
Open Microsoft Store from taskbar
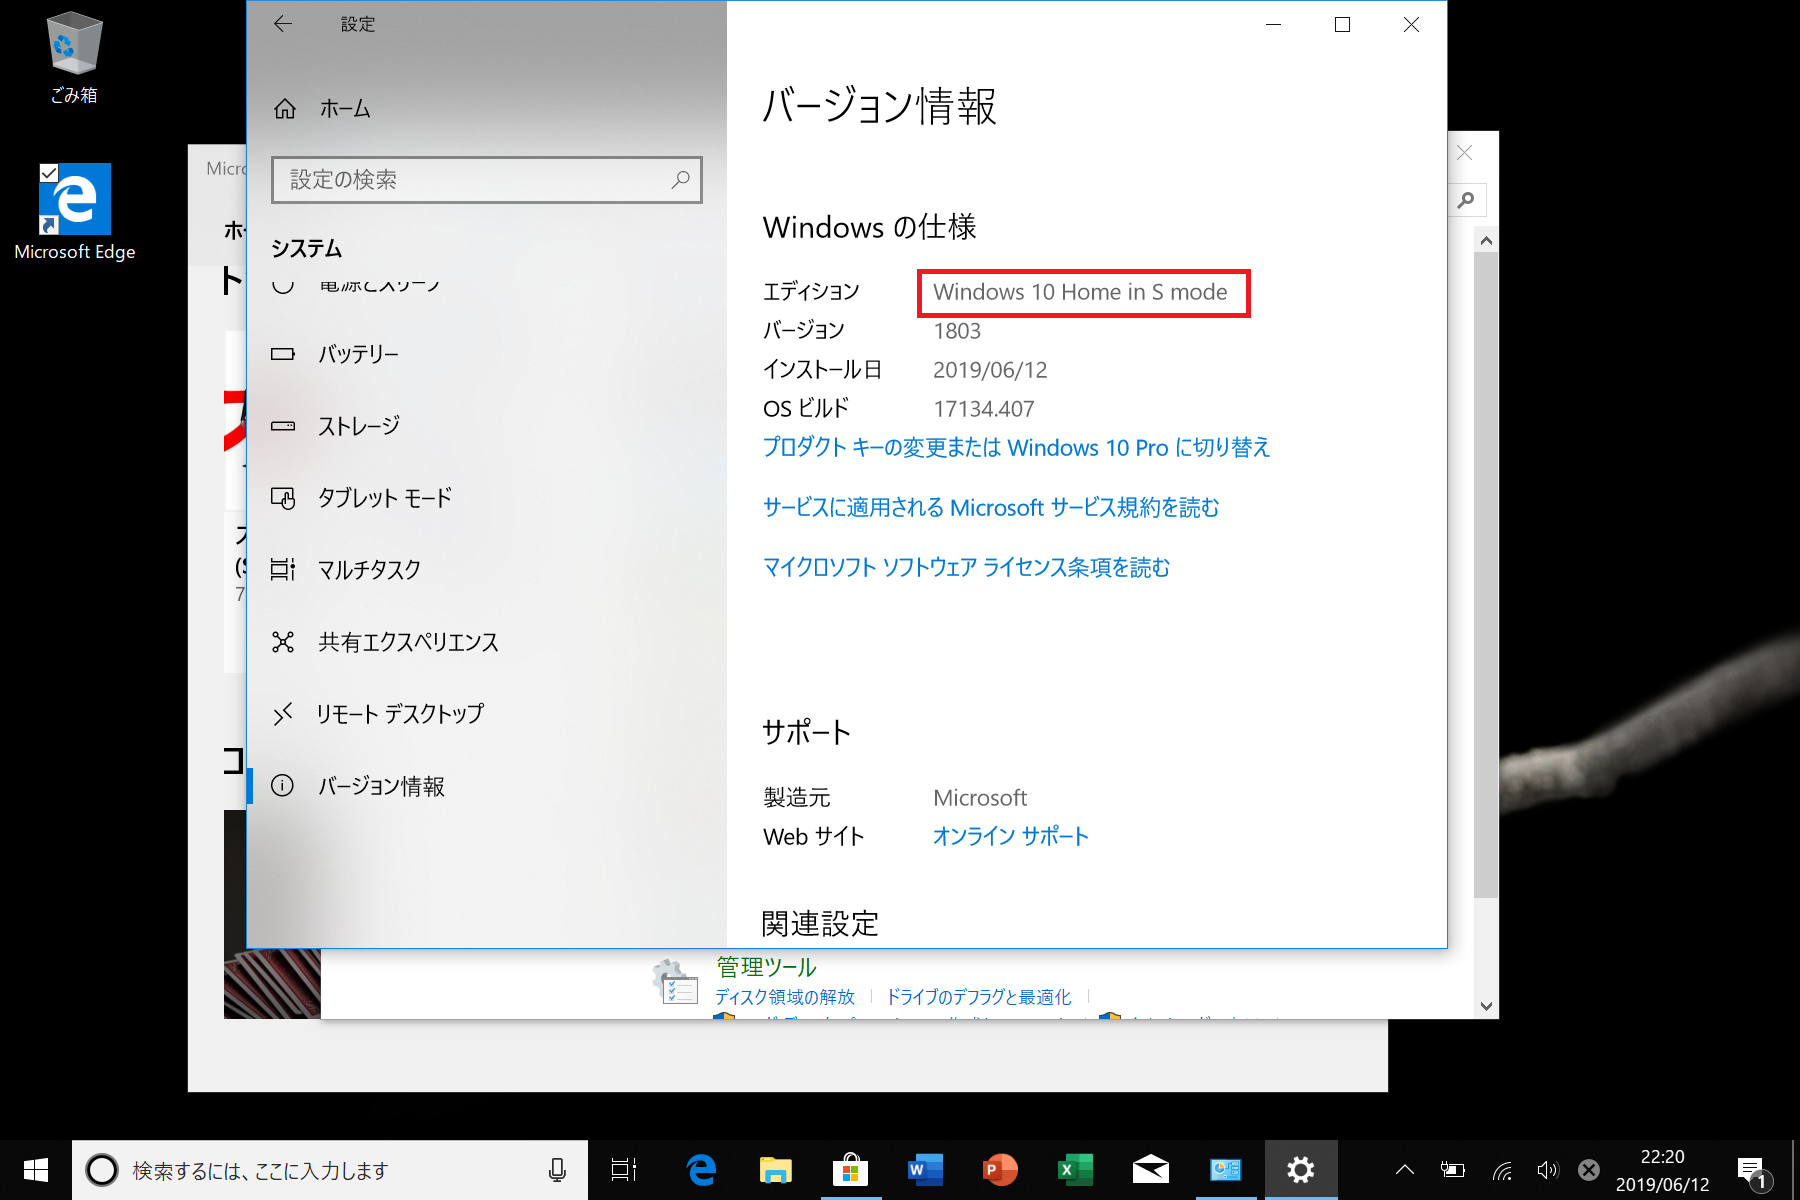(850, 1170)
